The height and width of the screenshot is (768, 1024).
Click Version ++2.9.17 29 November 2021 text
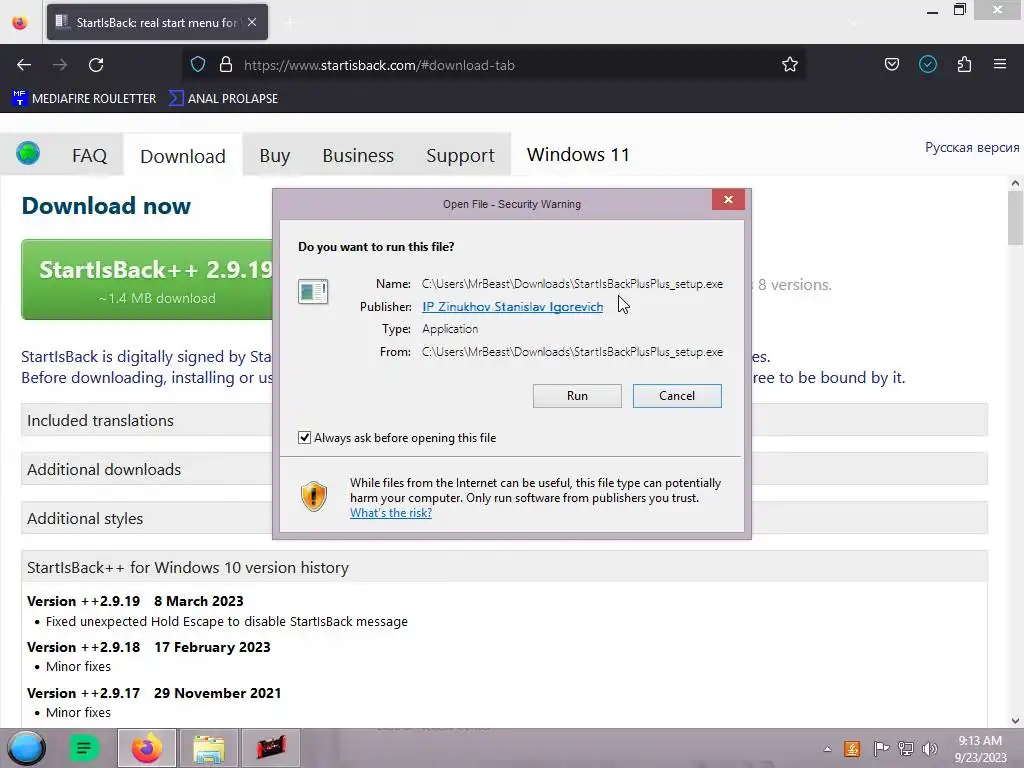click(x=154, y=693)
